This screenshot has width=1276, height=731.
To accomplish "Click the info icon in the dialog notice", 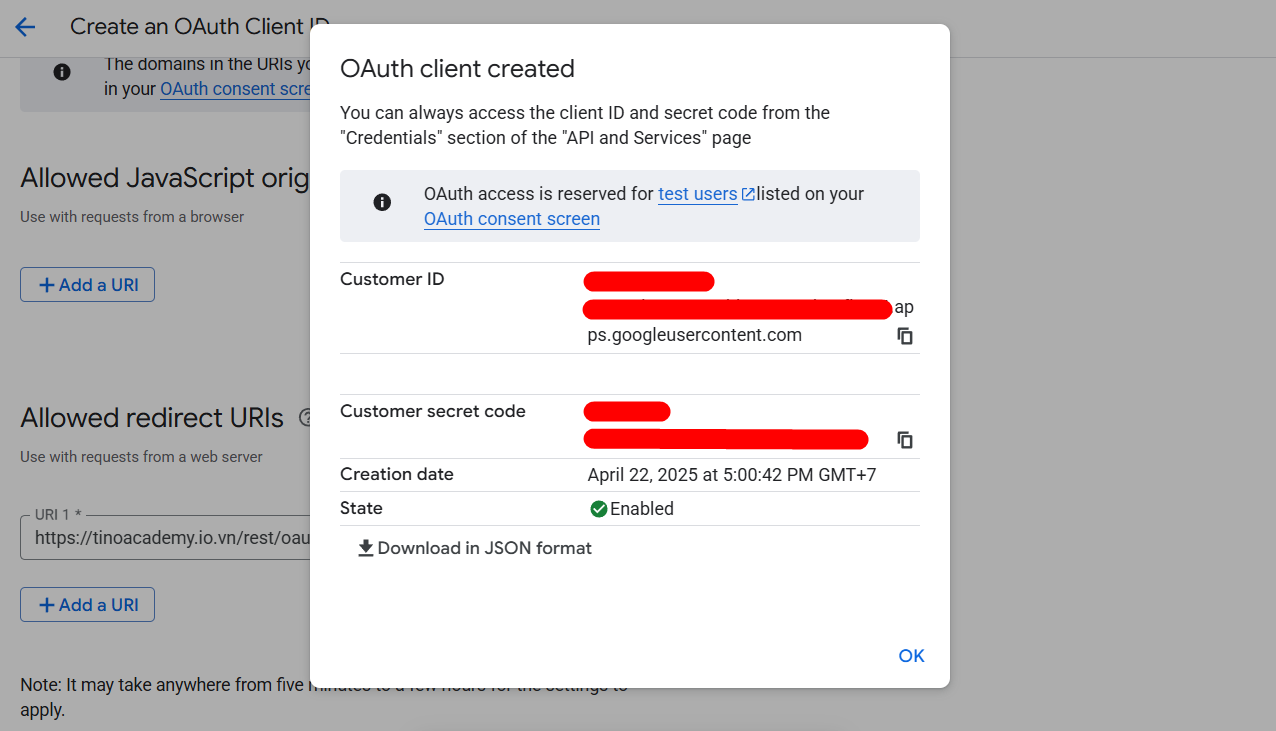I will [382, 203].
